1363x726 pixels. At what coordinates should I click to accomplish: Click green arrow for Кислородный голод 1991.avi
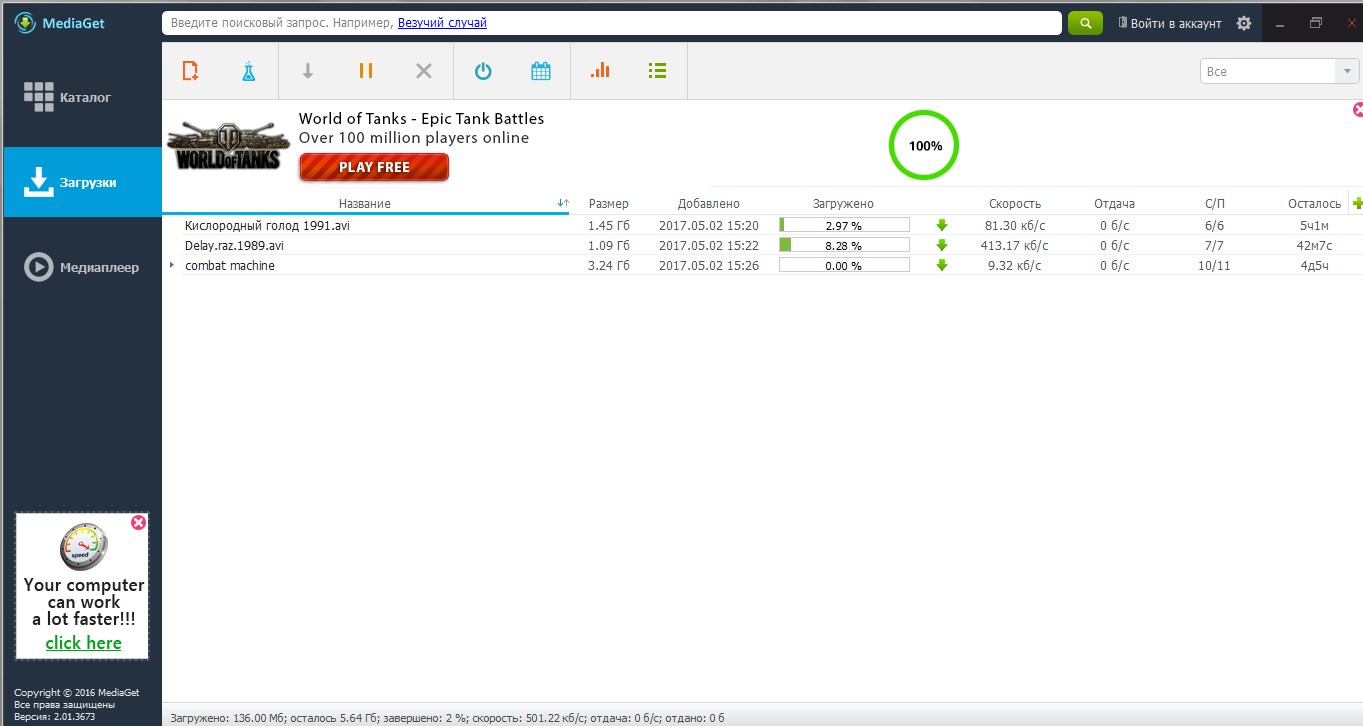coord(941,225)
